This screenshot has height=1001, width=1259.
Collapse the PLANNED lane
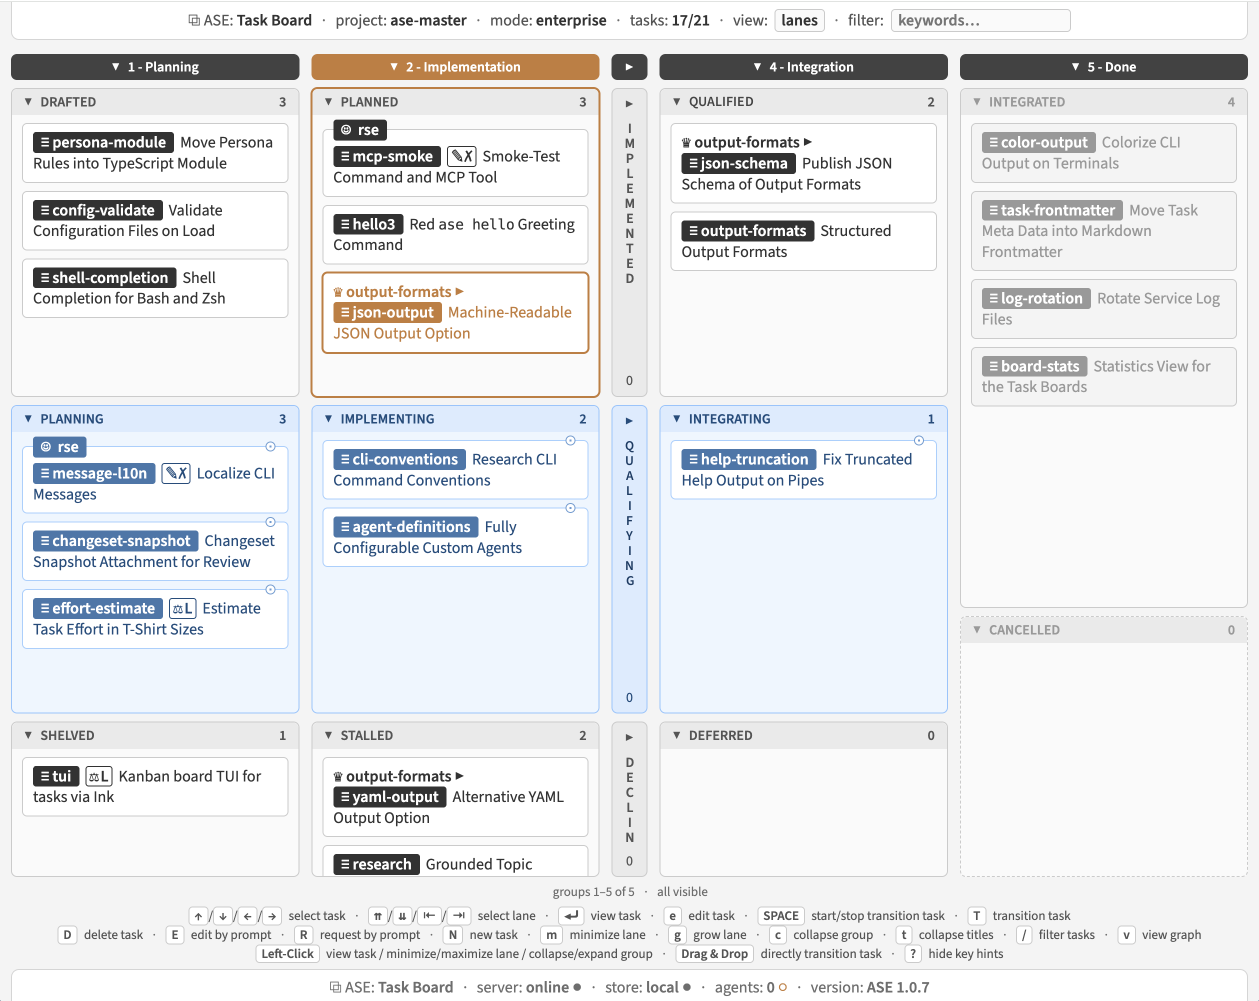click(328, 102)
